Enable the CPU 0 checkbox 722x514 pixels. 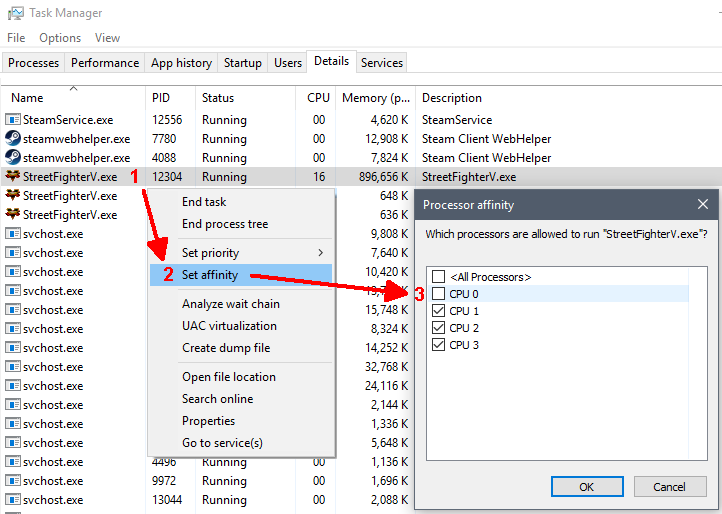437,294
